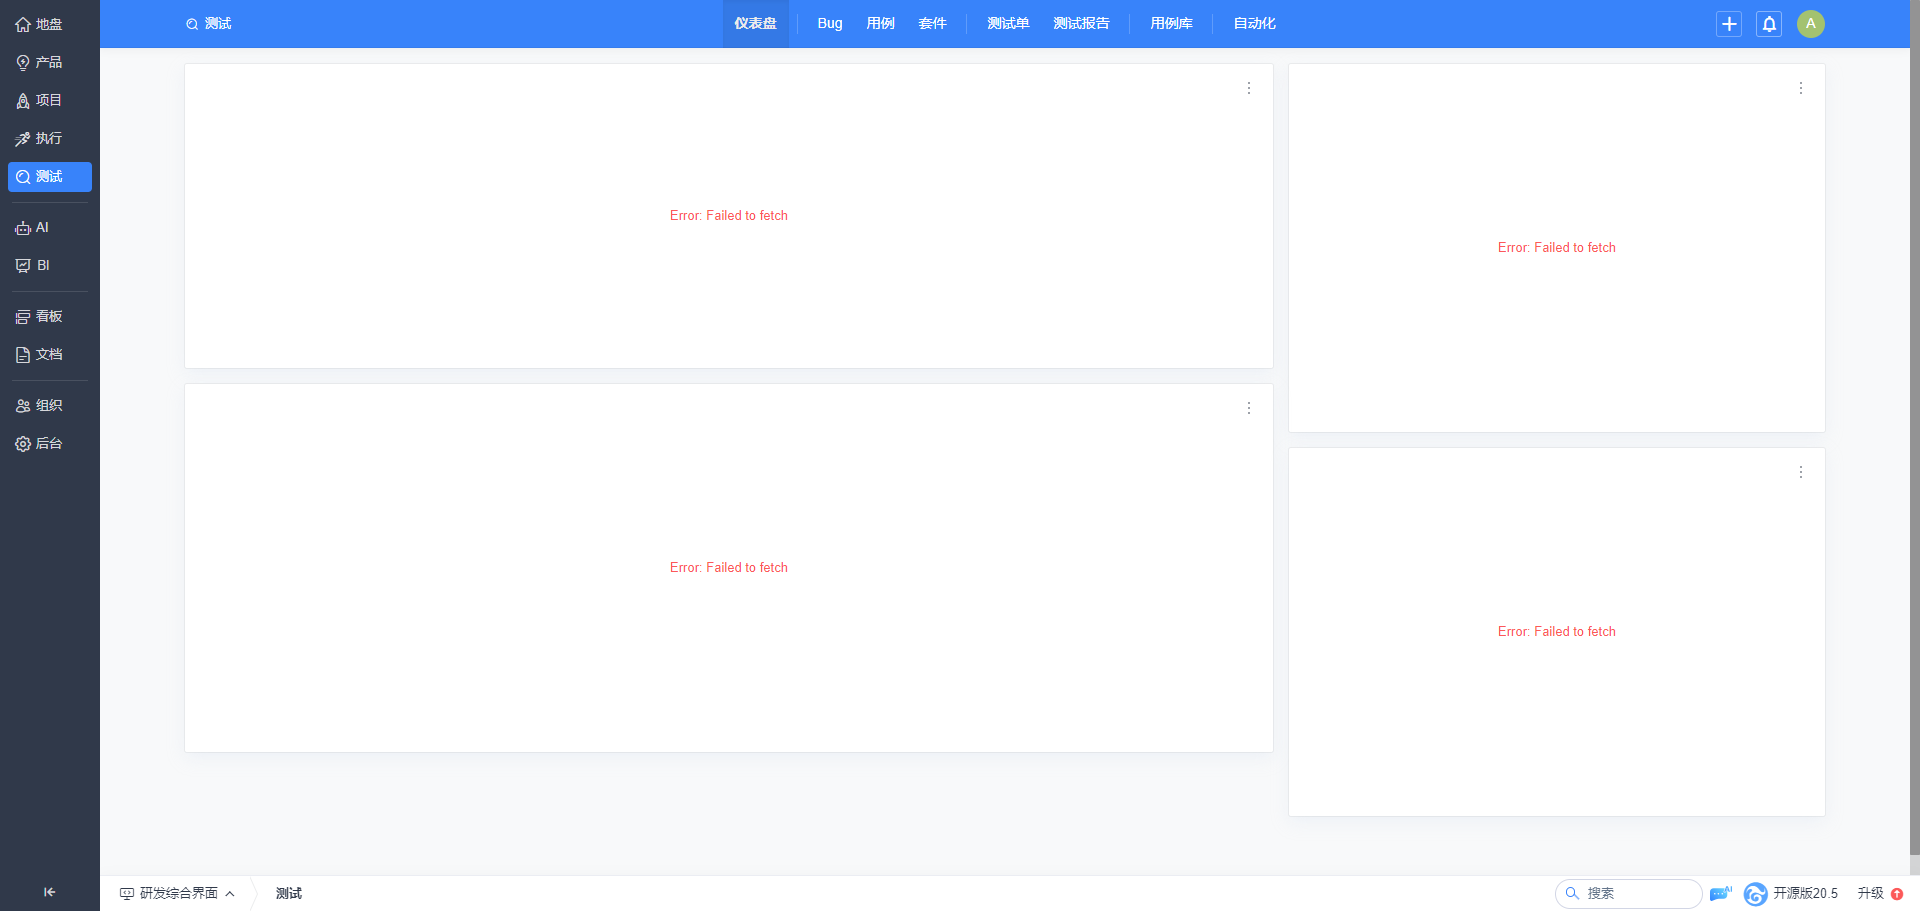
Task: Click 升级 upgrade link
Action: (x=1870, y=894)
